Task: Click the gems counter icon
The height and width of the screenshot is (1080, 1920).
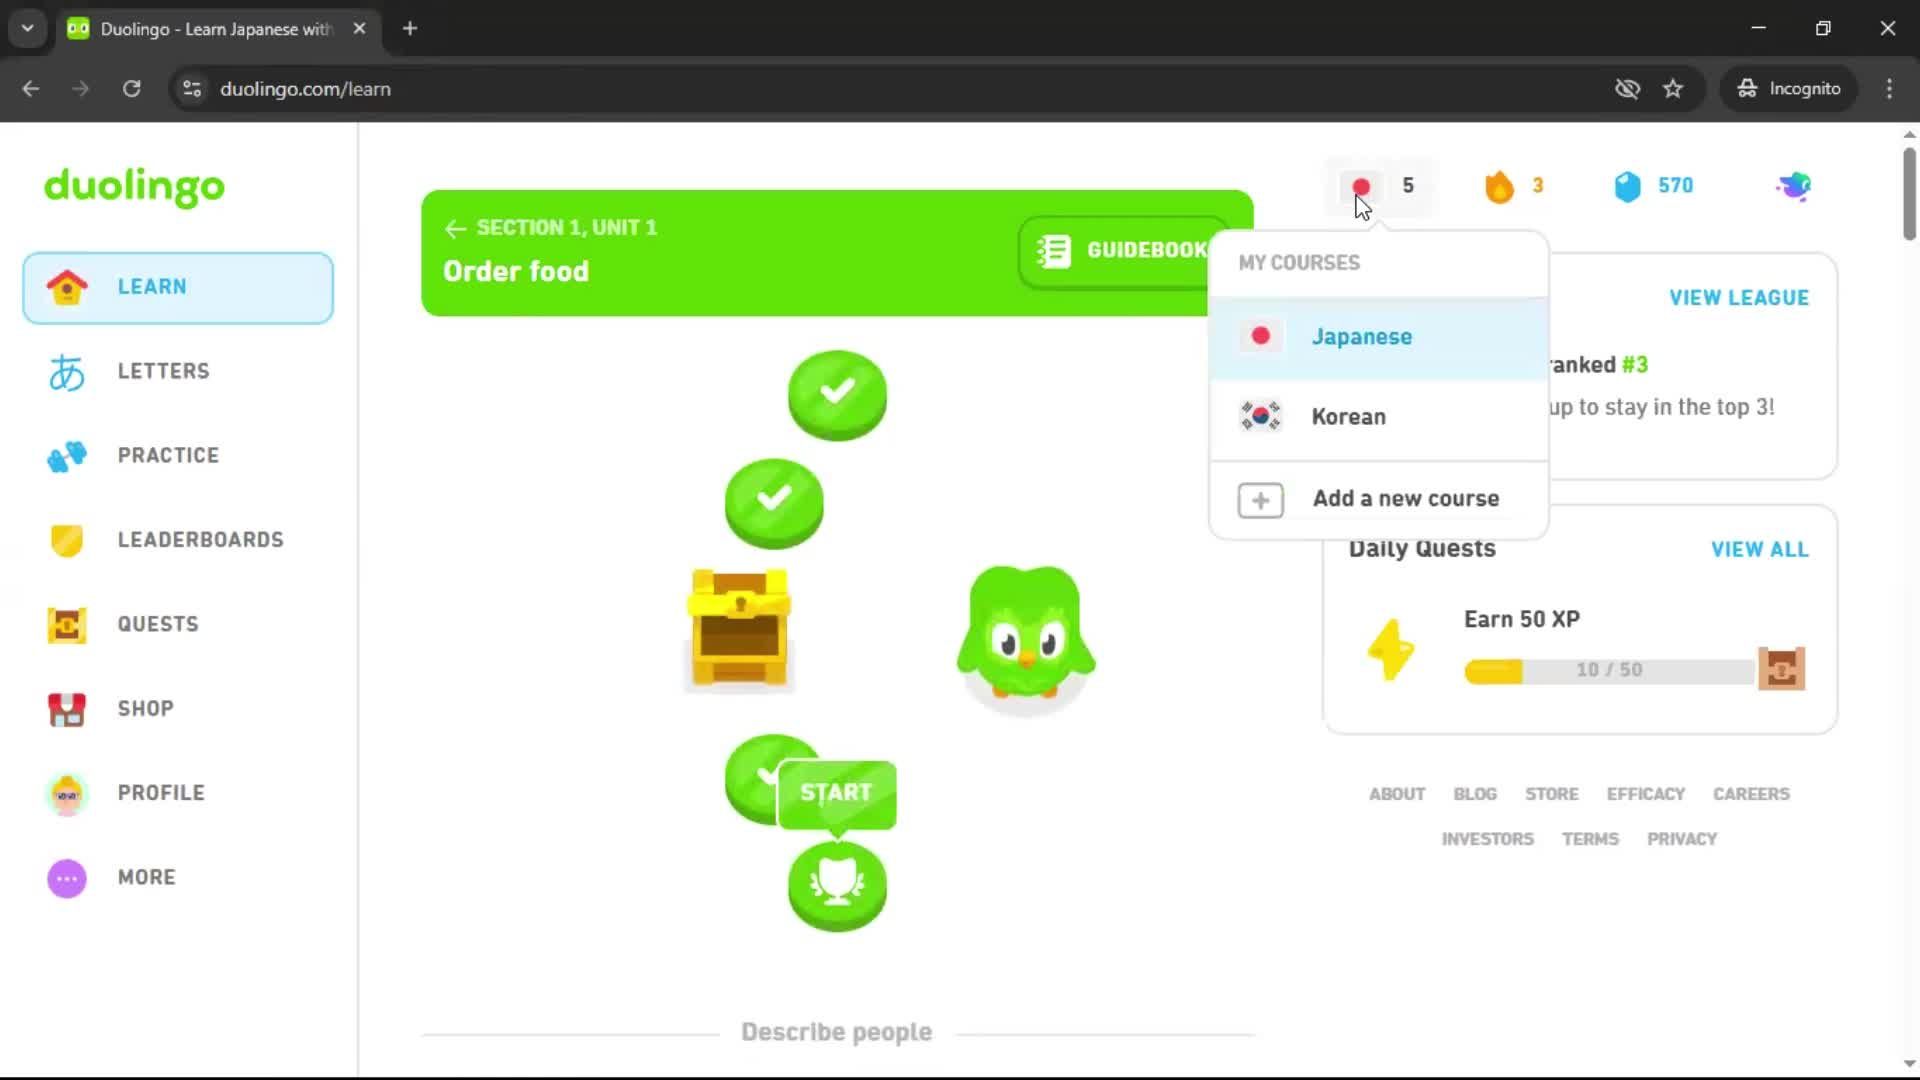Action: pos(1629,186)
